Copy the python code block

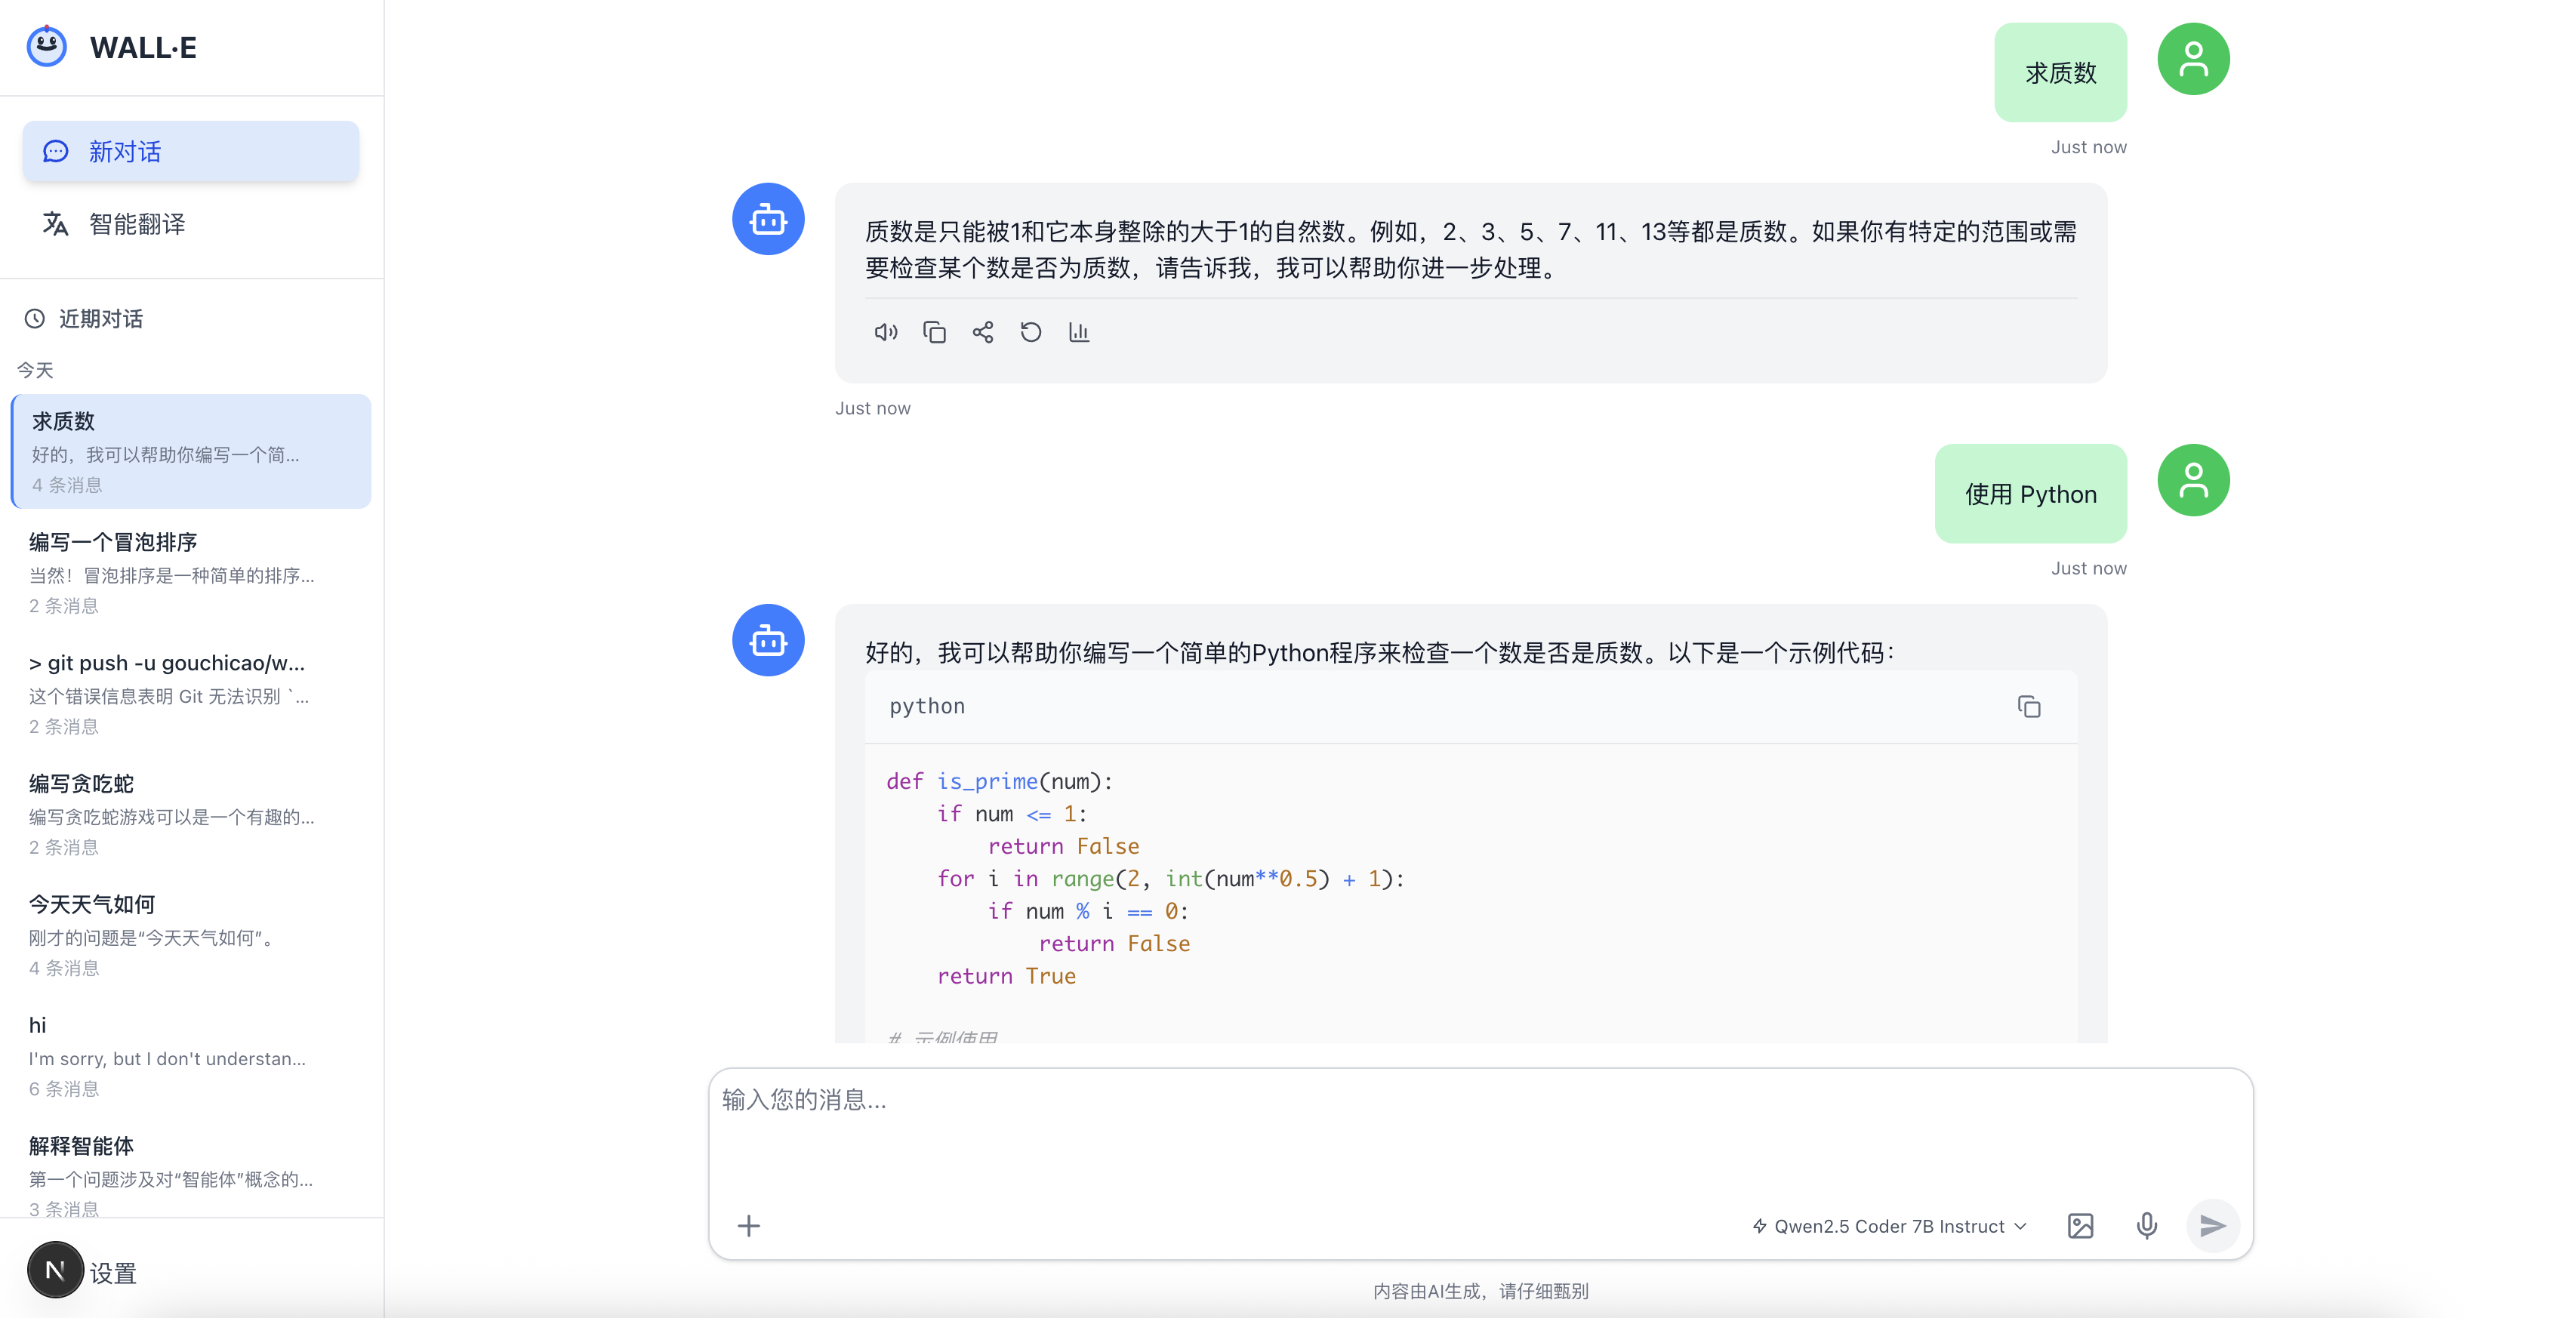(x=2028, y=707)
